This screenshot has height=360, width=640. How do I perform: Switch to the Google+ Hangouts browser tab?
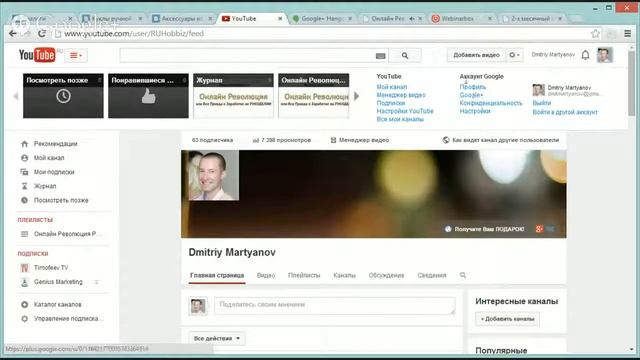[x=322, y=18]
